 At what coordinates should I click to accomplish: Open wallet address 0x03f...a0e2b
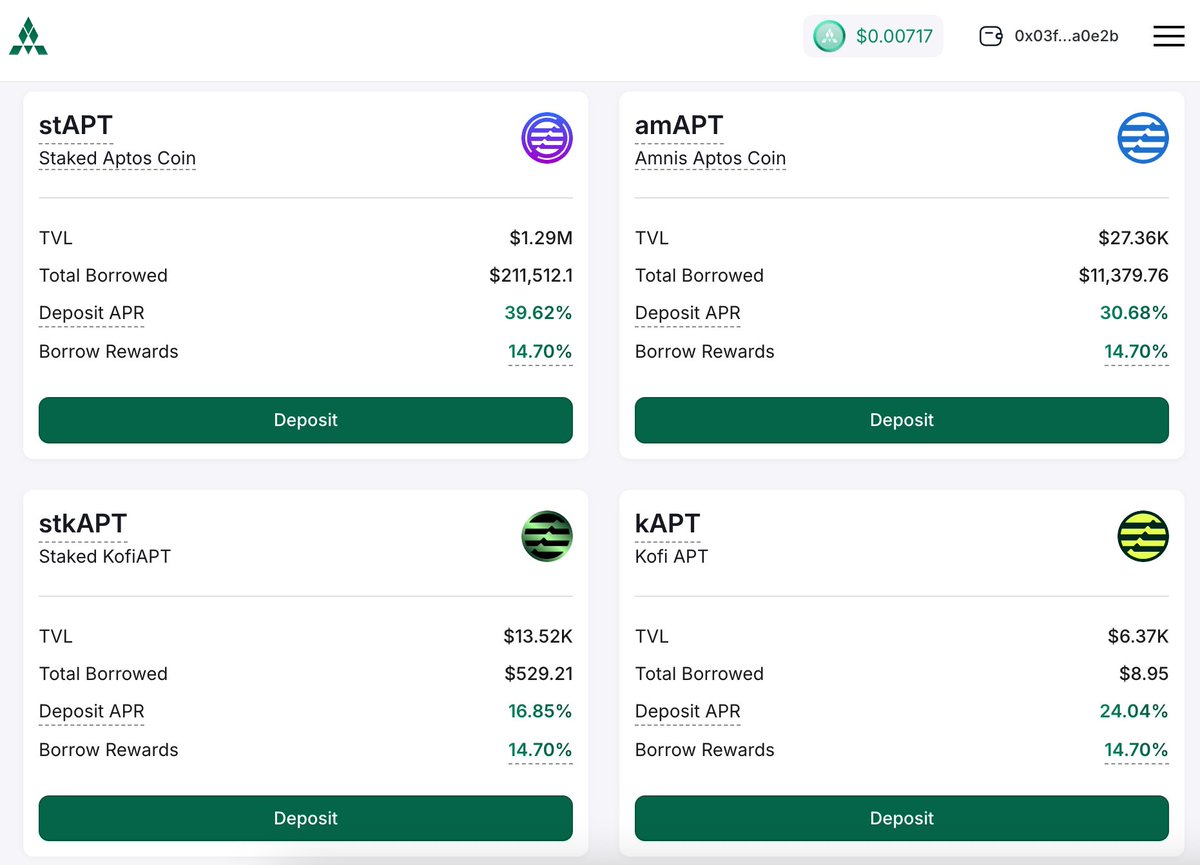(1066, 36)
